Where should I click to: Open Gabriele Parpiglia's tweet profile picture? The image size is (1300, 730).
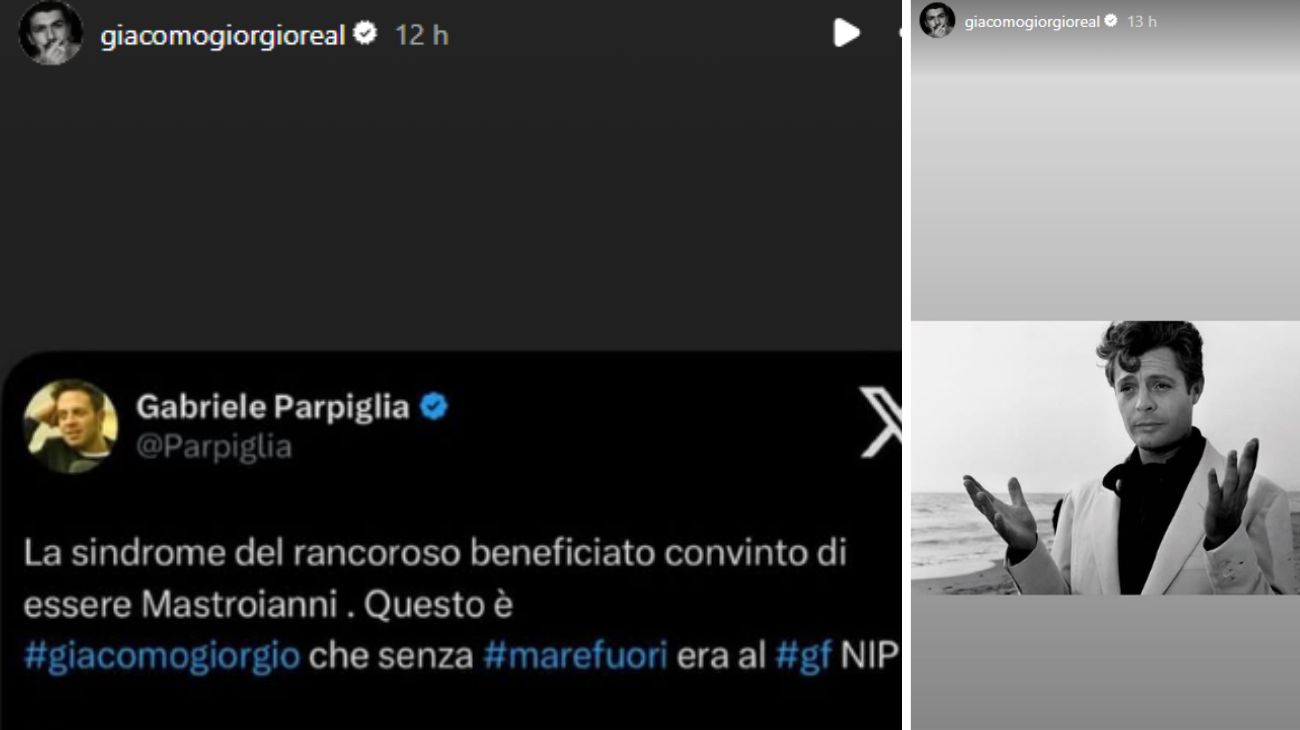71,426
